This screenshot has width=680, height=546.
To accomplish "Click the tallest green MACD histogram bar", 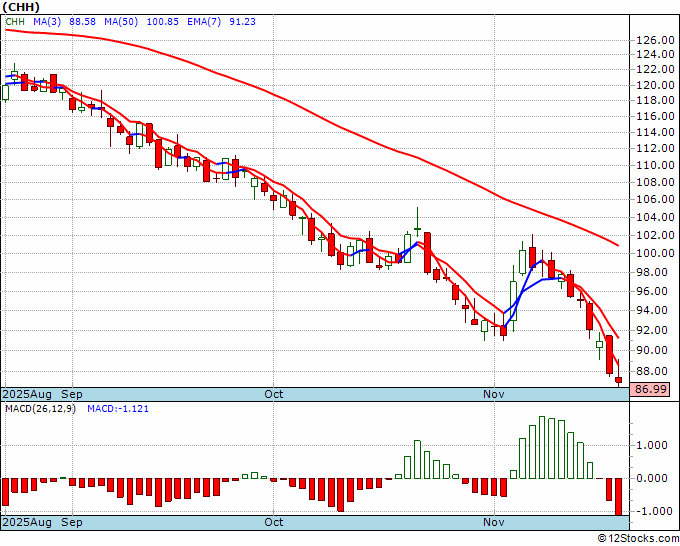I will click(x=542, y=448).
